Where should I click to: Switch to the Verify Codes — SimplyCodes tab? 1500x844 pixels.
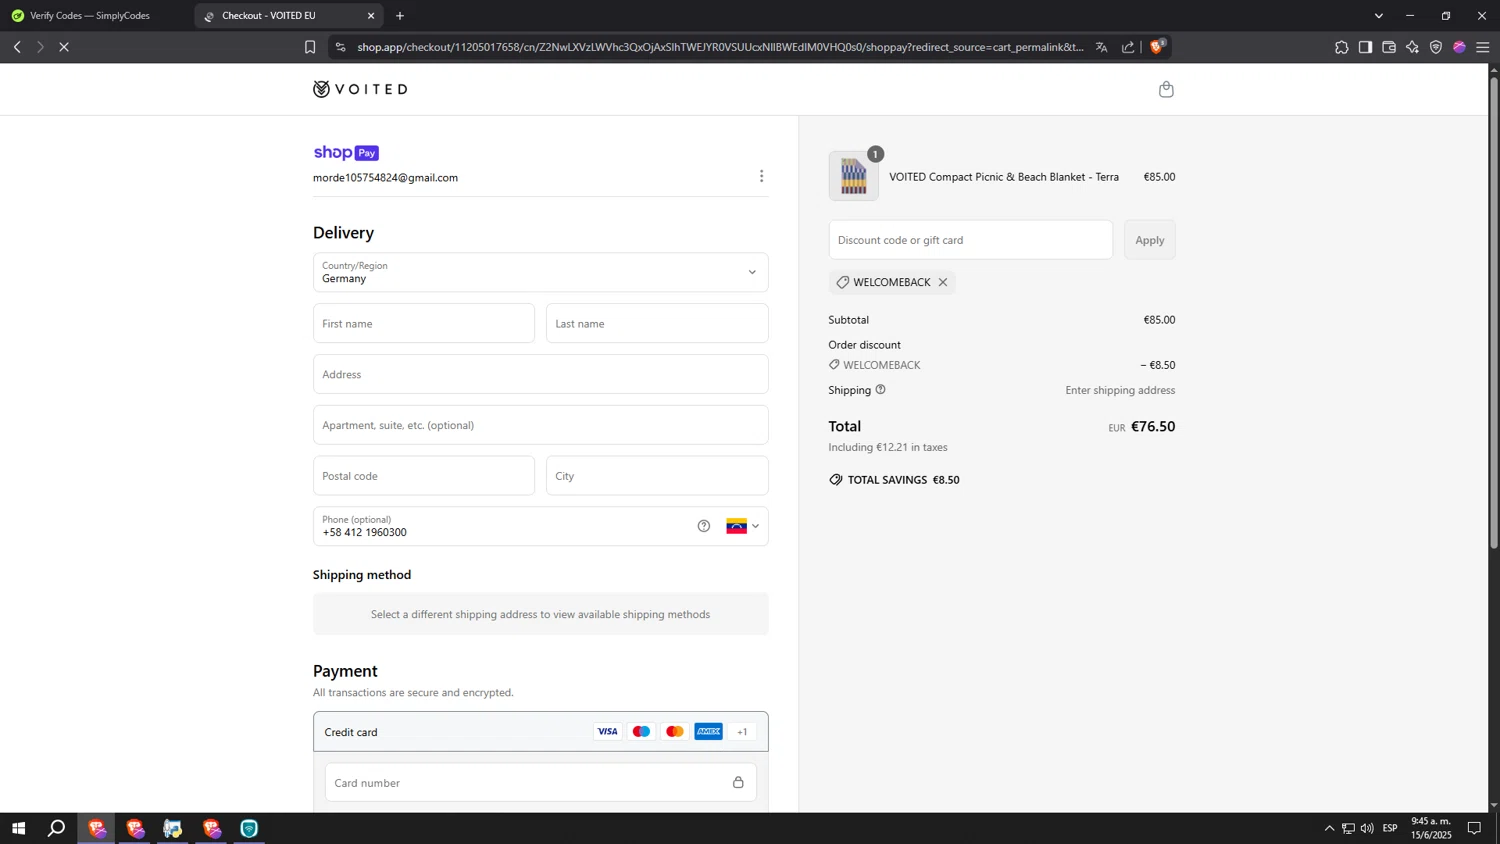point(90,16)
